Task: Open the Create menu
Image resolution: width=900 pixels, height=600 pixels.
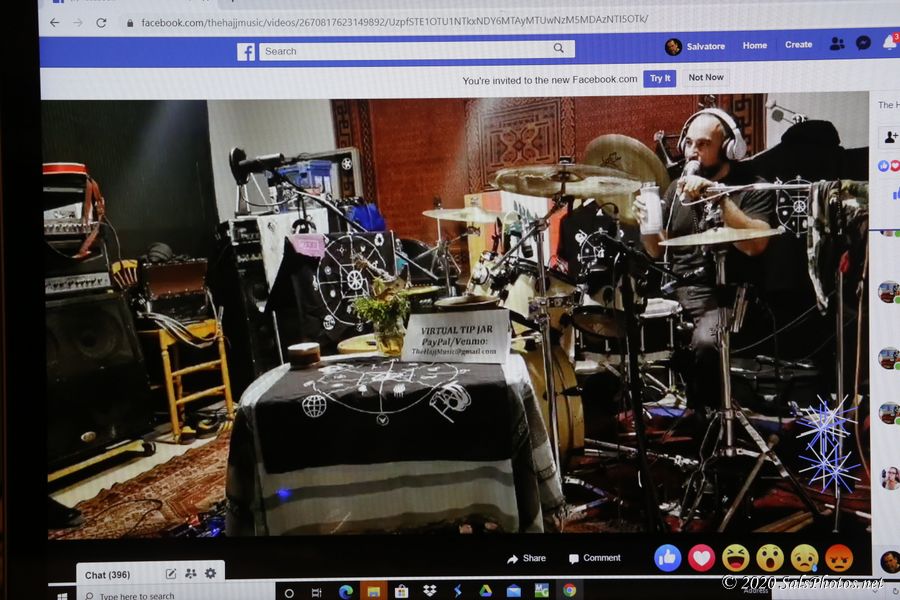Action: click(798, 45)
